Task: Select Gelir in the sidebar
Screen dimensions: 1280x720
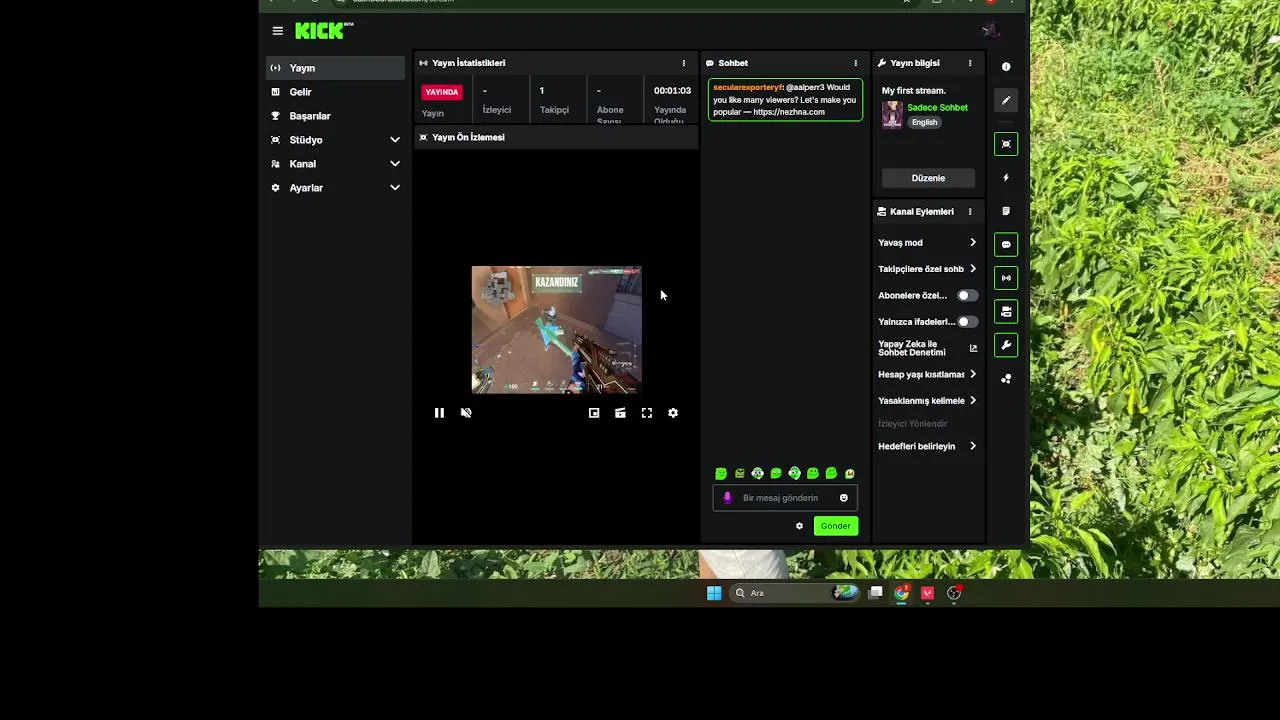Action: [335, 92]
